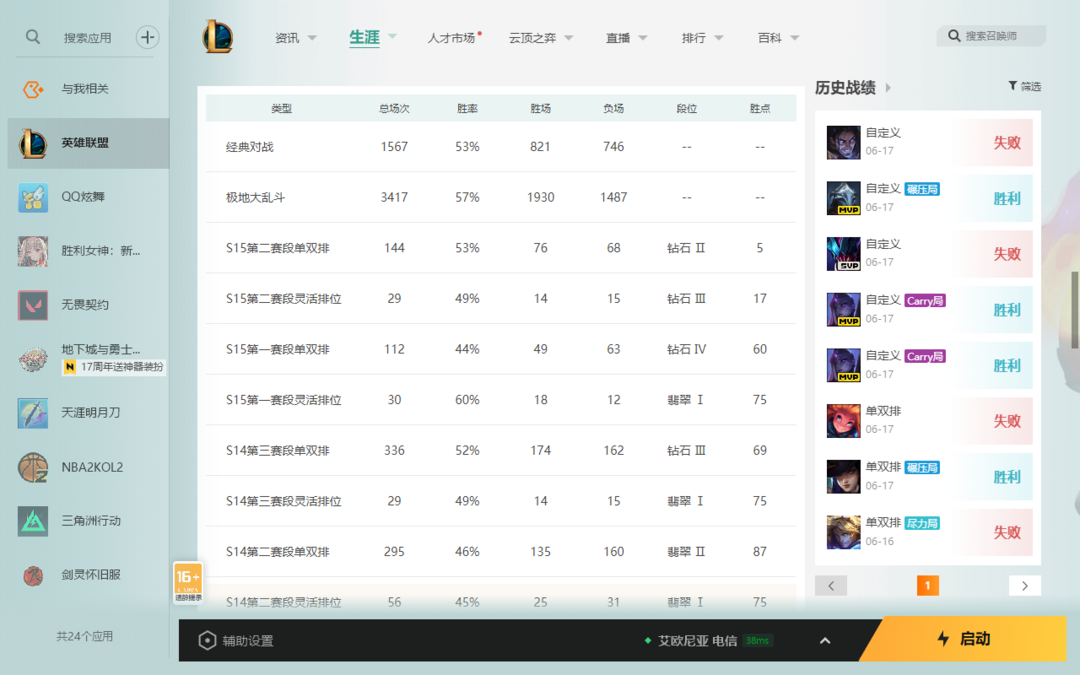Select the S14第二赛段单双排 row
1080x675 pixels.
(x=501, y=552)
